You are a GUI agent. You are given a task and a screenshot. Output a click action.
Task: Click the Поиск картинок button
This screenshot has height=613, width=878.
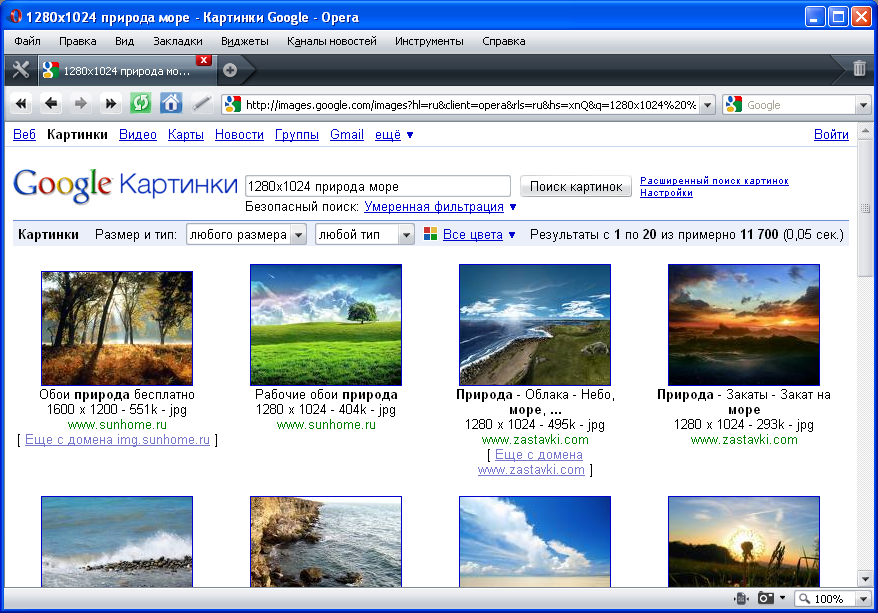pos(576,186)
